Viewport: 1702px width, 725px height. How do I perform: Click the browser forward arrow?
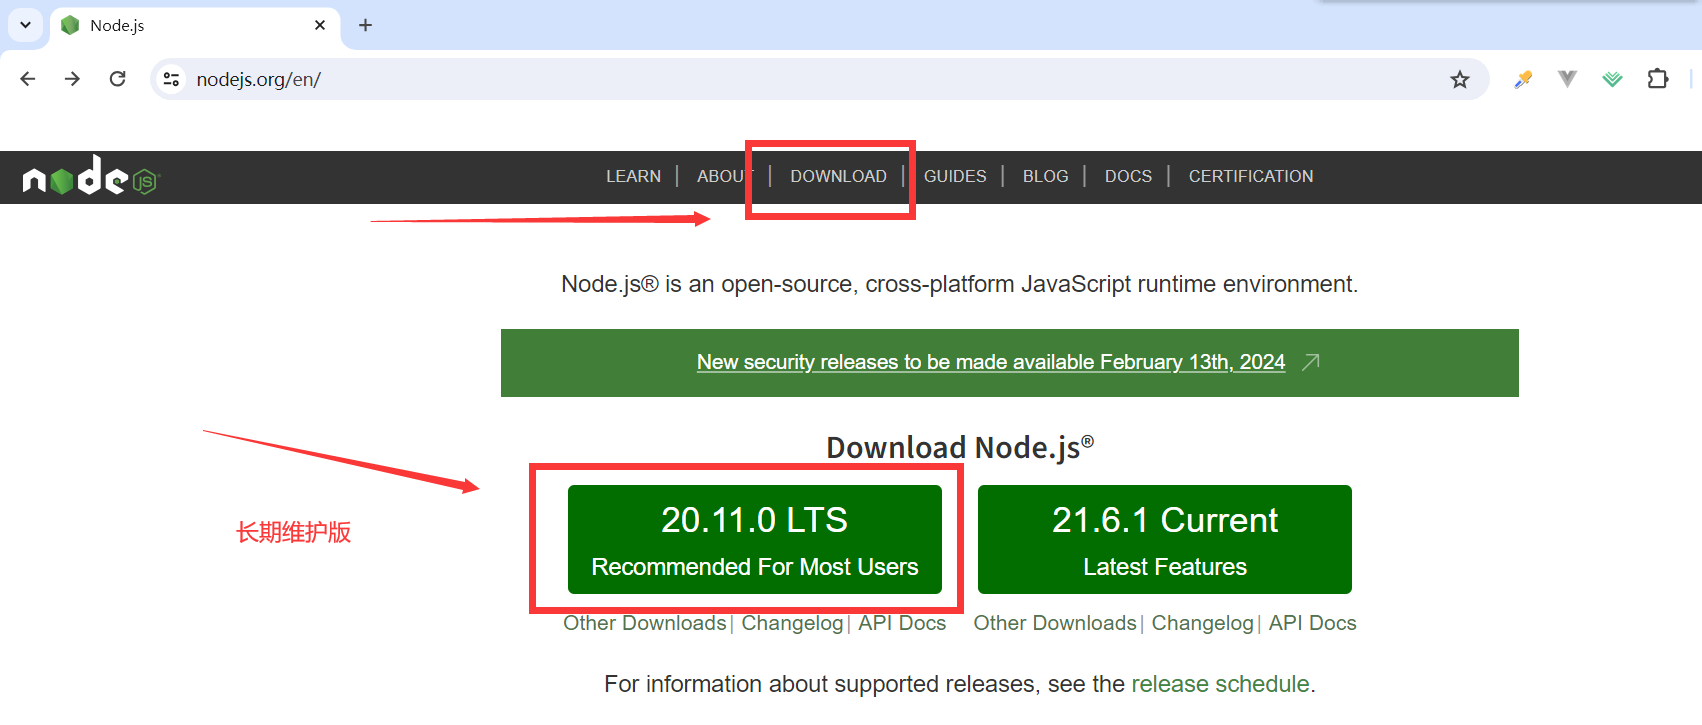(x=72, y=79)
